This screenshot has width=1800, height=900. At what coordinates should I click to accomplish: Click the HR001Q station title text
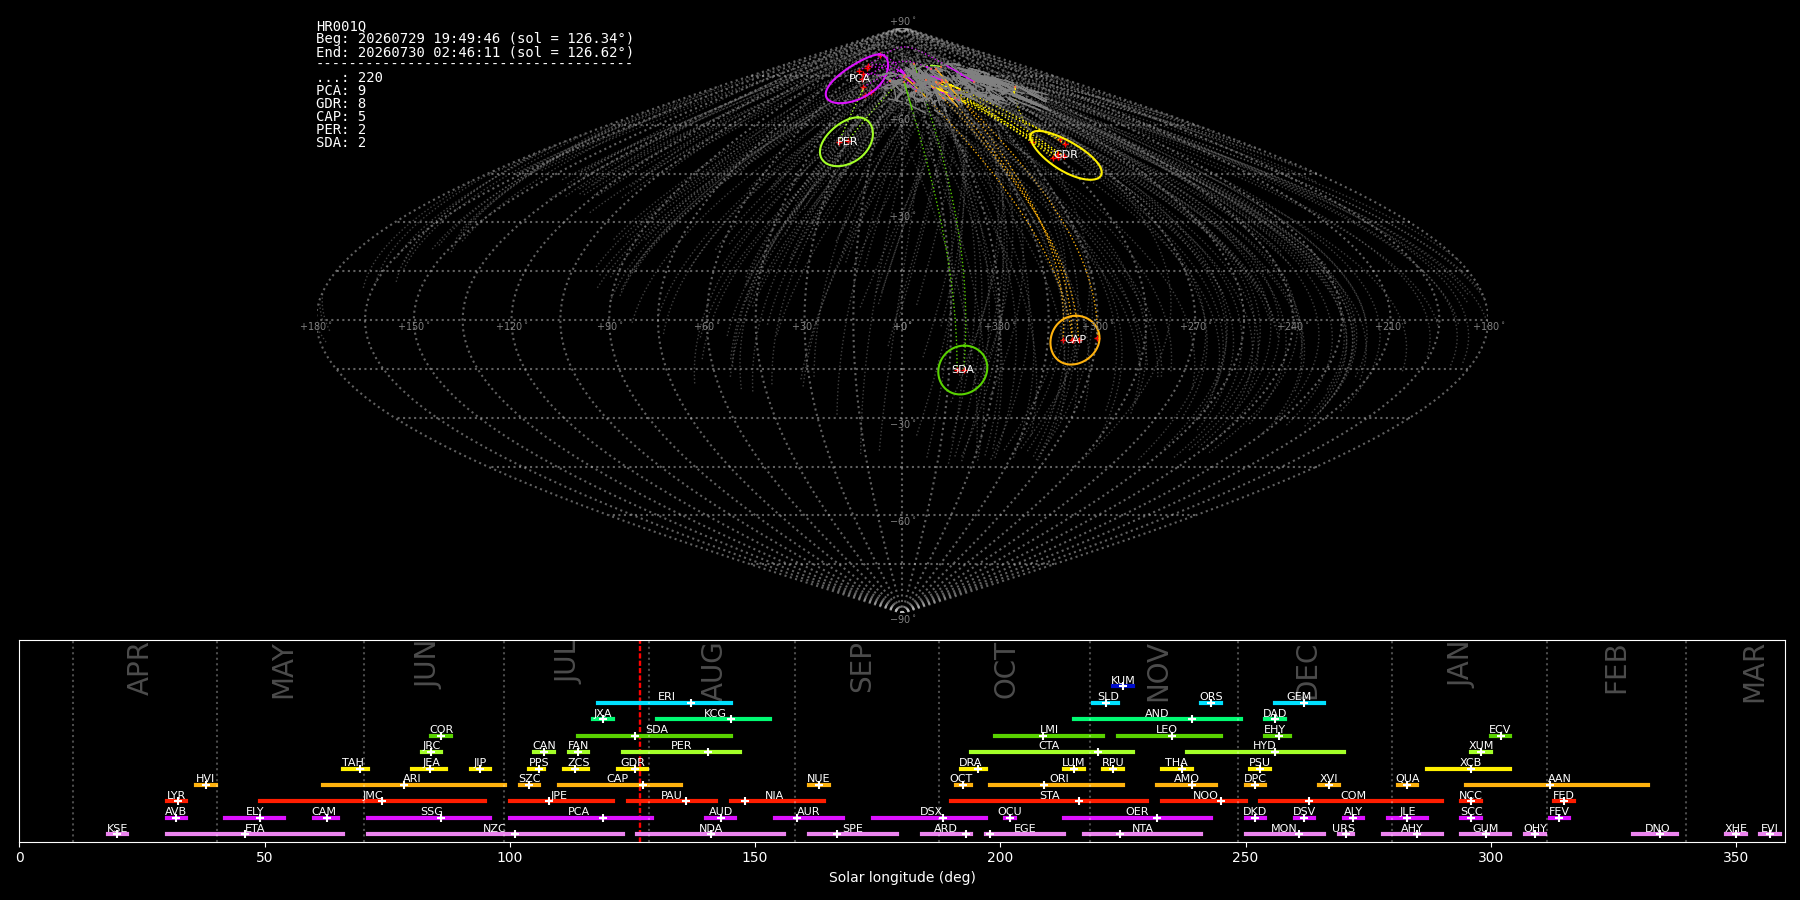[341, 27]
